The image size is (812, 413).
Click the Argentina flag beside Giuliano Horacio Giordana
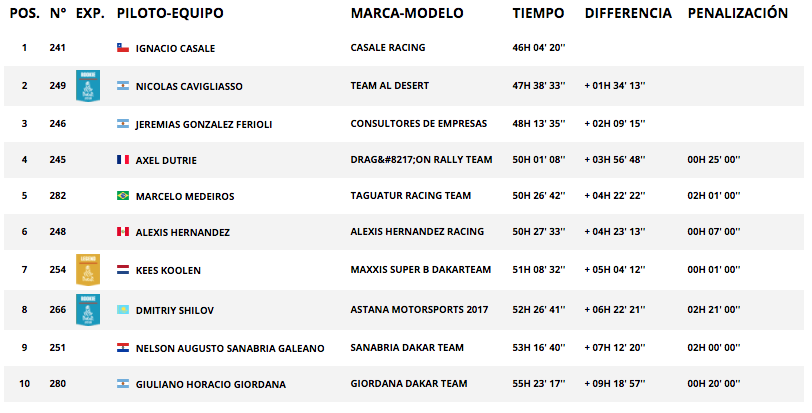(x=123, y=384)
